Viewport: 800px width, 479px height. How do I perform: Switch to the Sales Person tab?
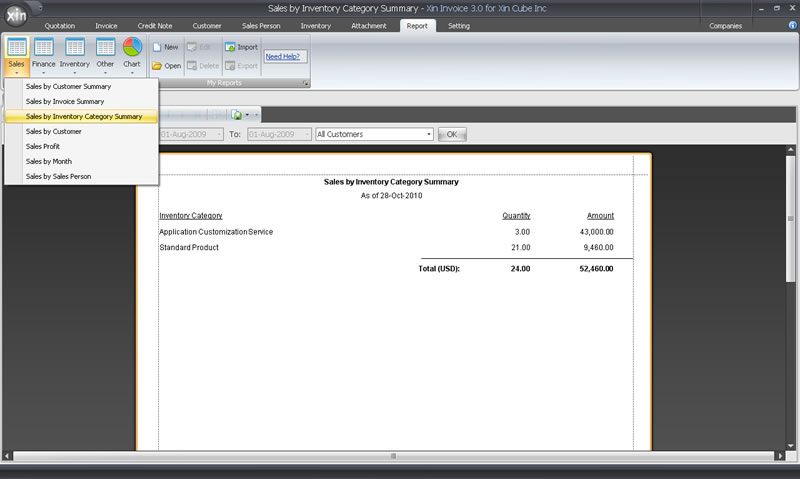(x=261, y=26)
